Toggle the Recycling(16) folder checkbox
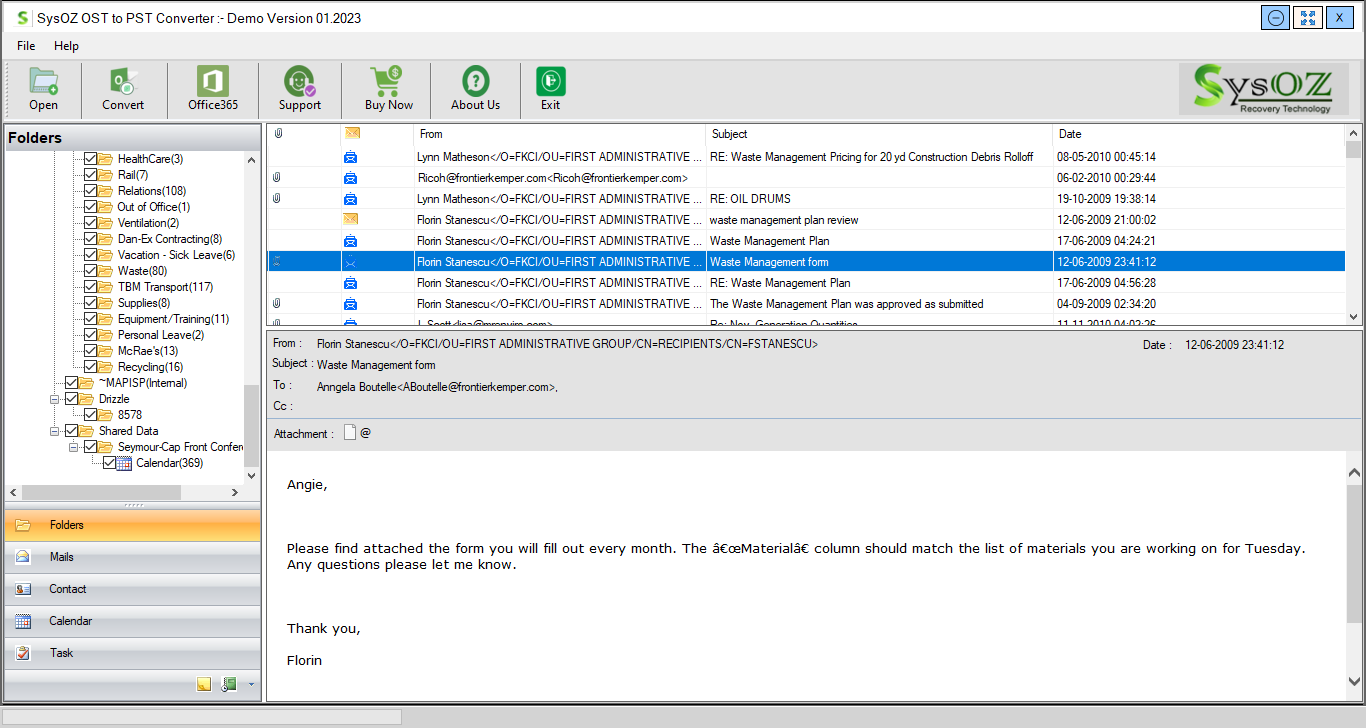 pyautogui.click(x=91, y=367)
